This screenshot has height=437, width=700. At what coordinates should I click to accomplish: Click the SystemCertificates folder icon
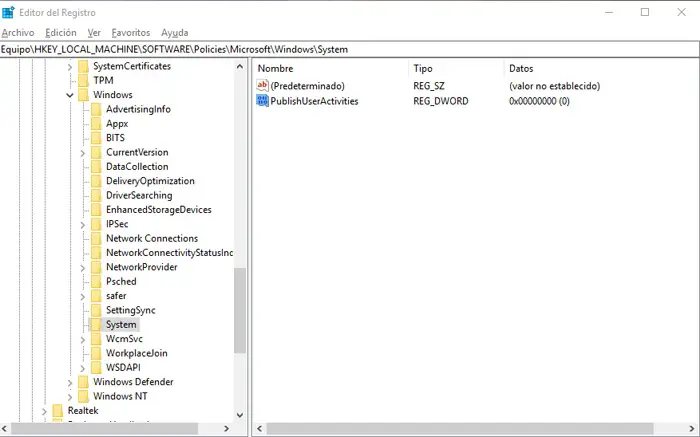[x=83, y=66]
